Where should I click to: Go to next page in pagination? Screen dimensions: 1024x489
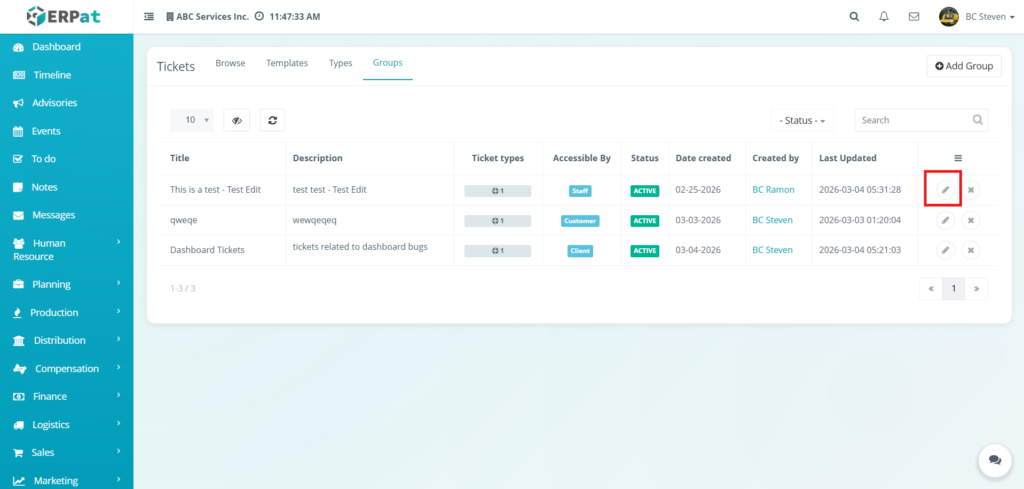tap(975, 288)
